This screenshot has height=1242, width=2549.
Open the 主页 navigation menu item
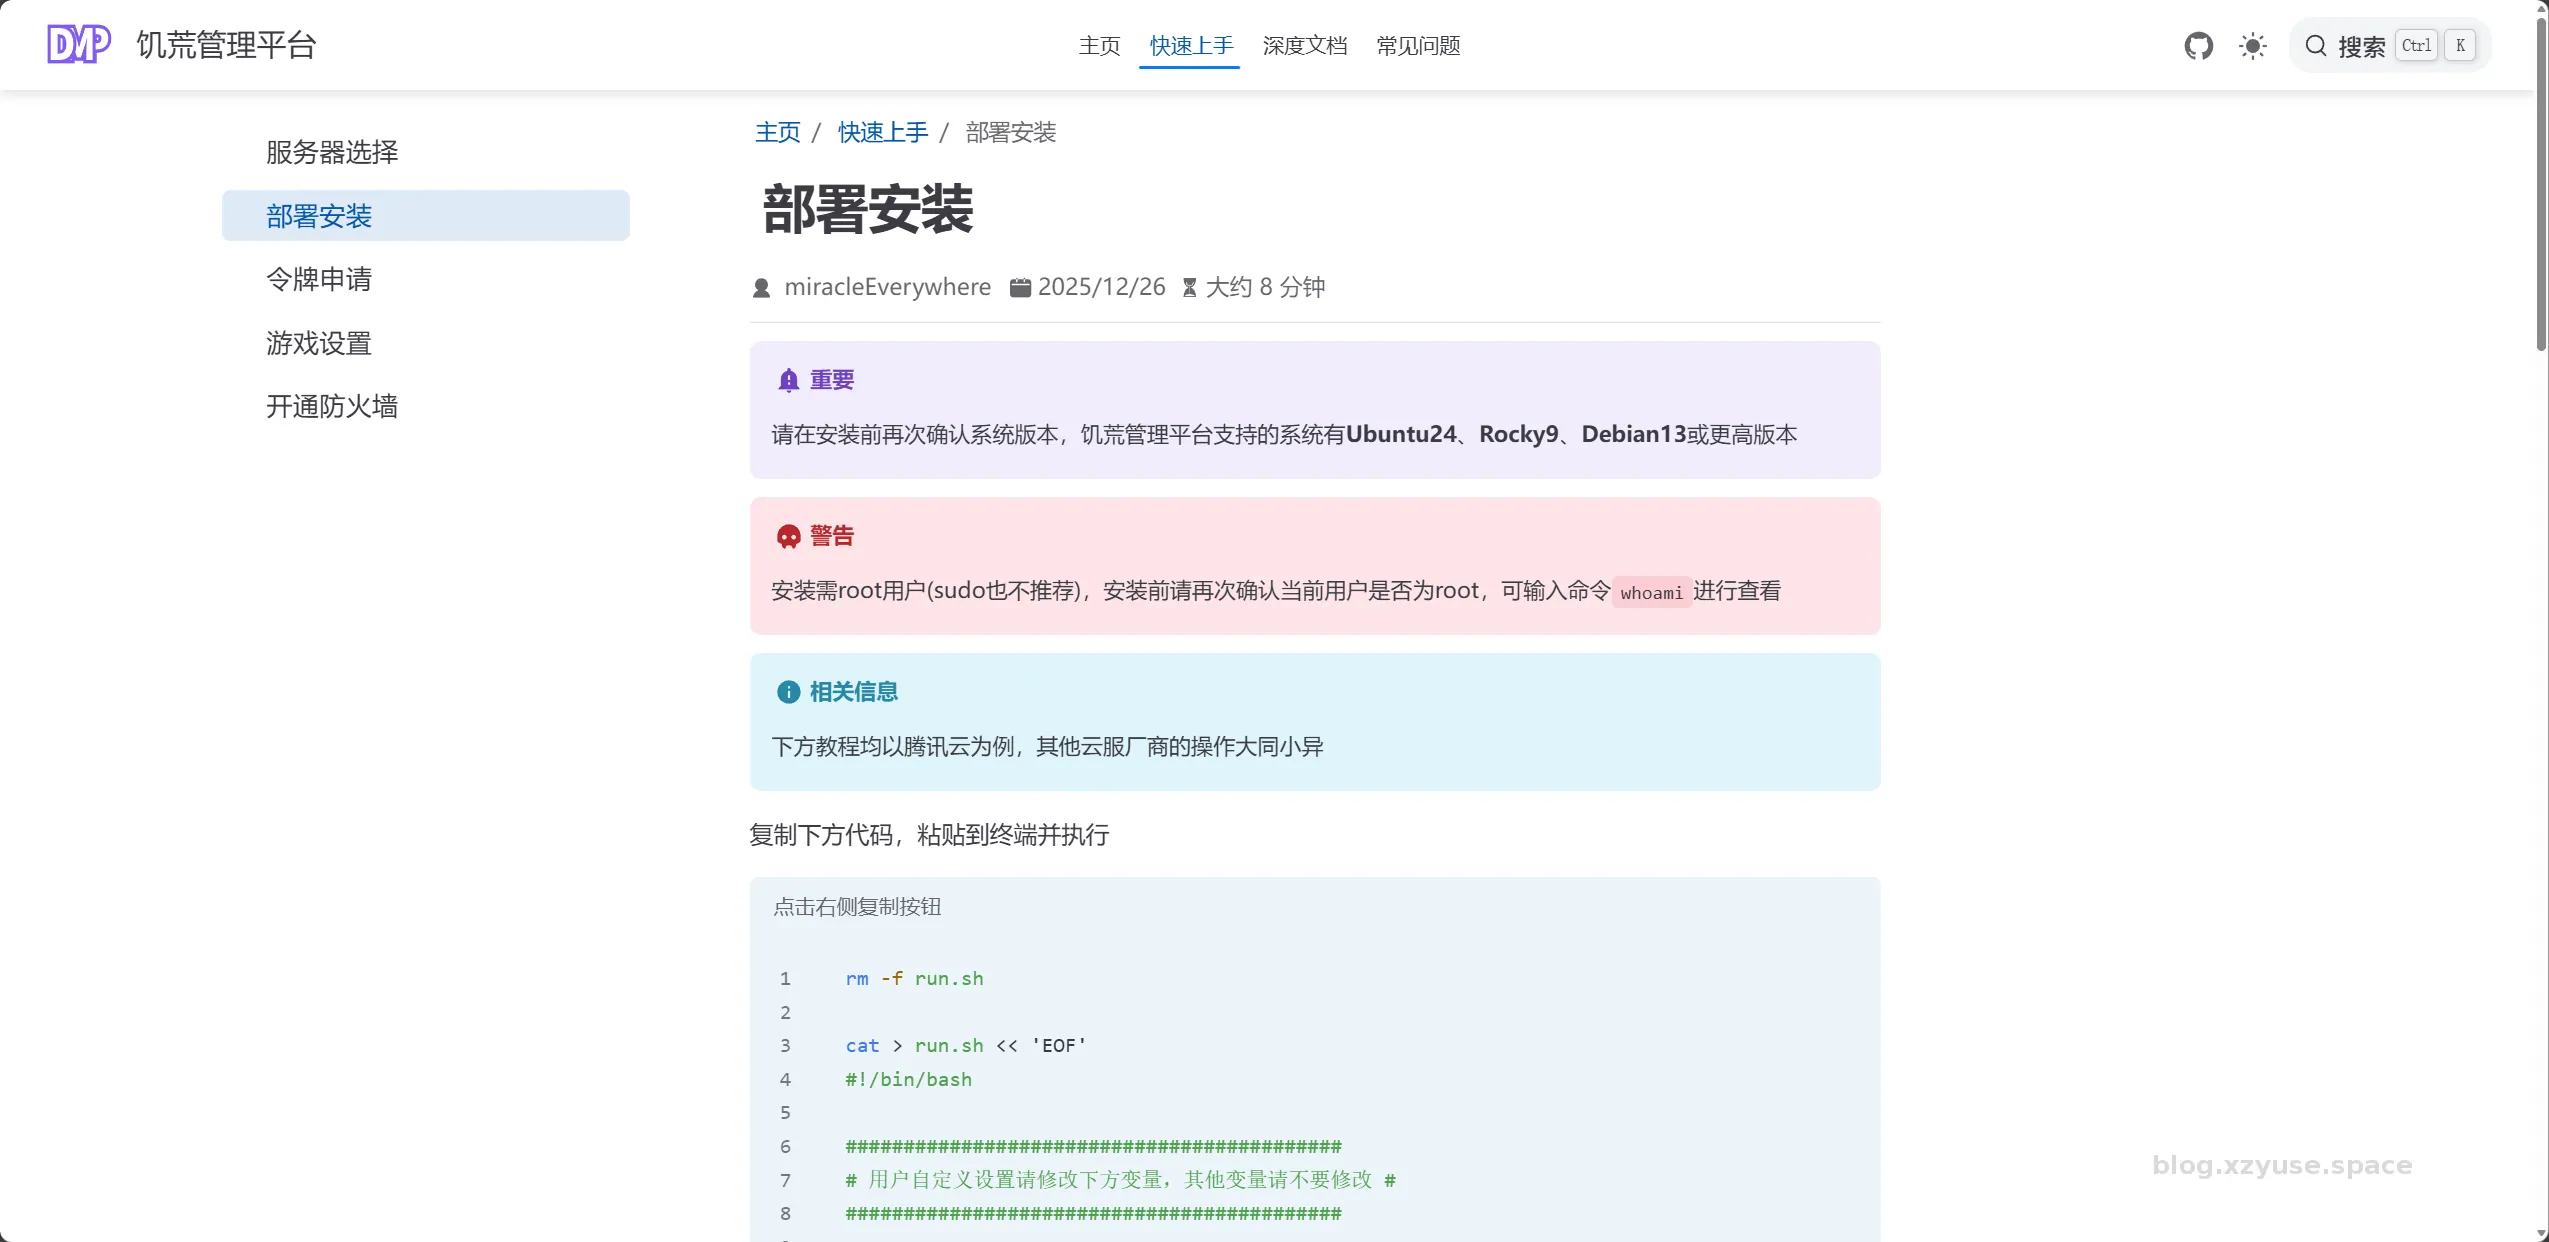coord(1099,46)
